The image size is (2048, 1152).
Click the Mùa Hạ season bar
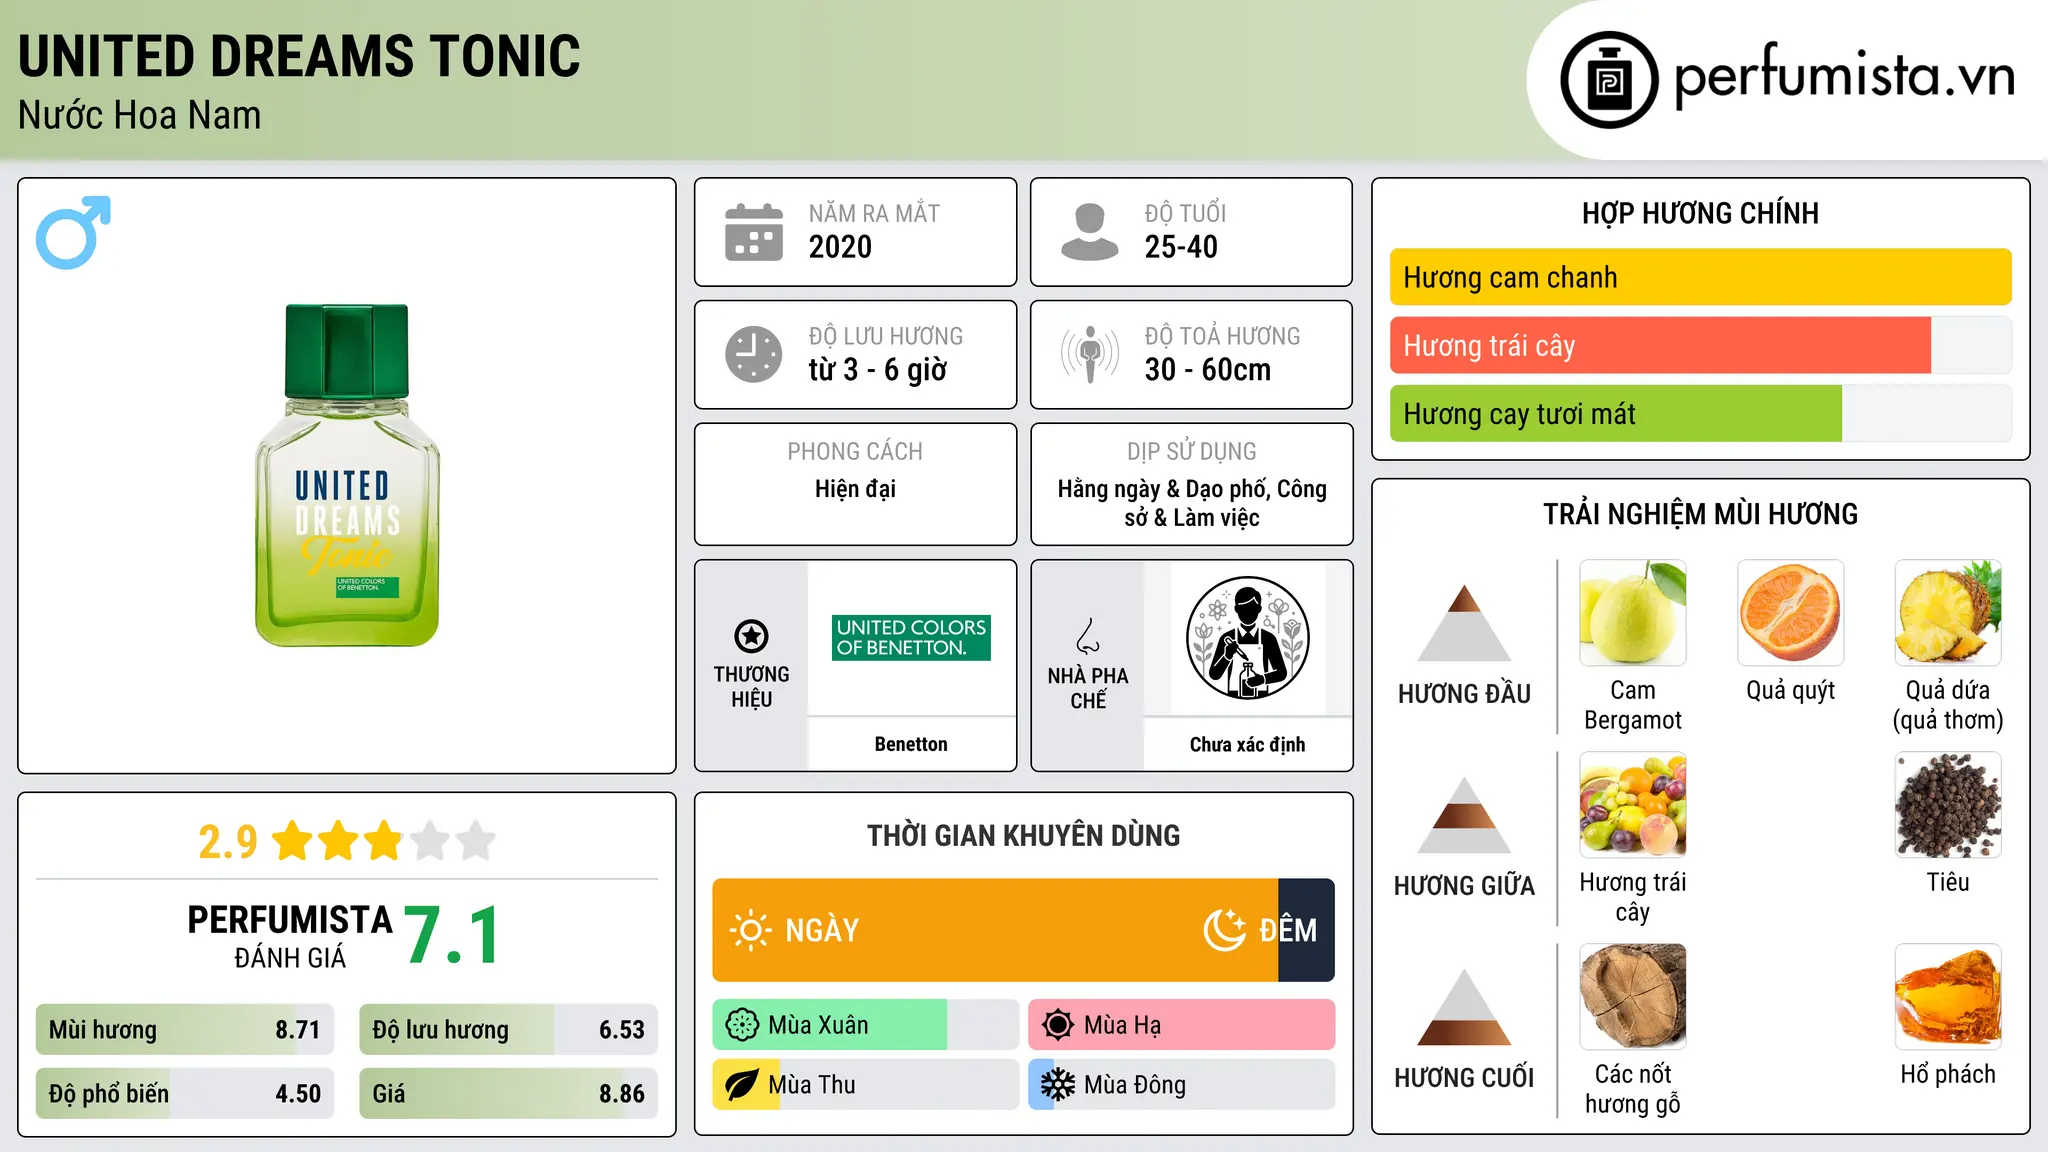[1182, 1025]
